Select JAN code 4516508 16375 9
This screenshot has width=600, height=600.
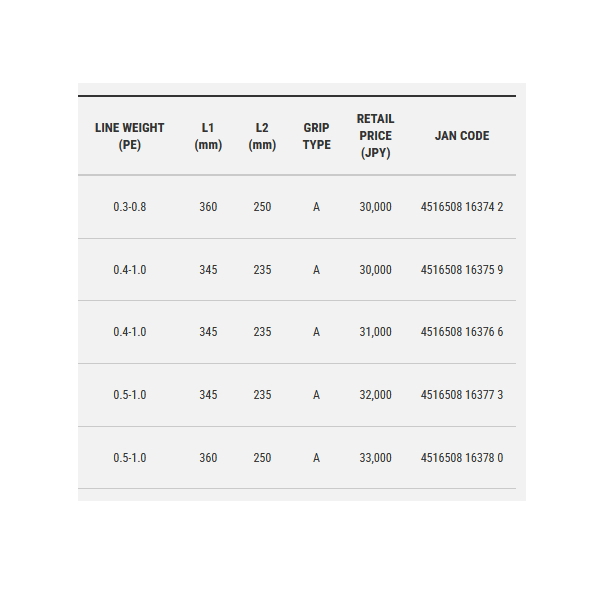(462, 270)
